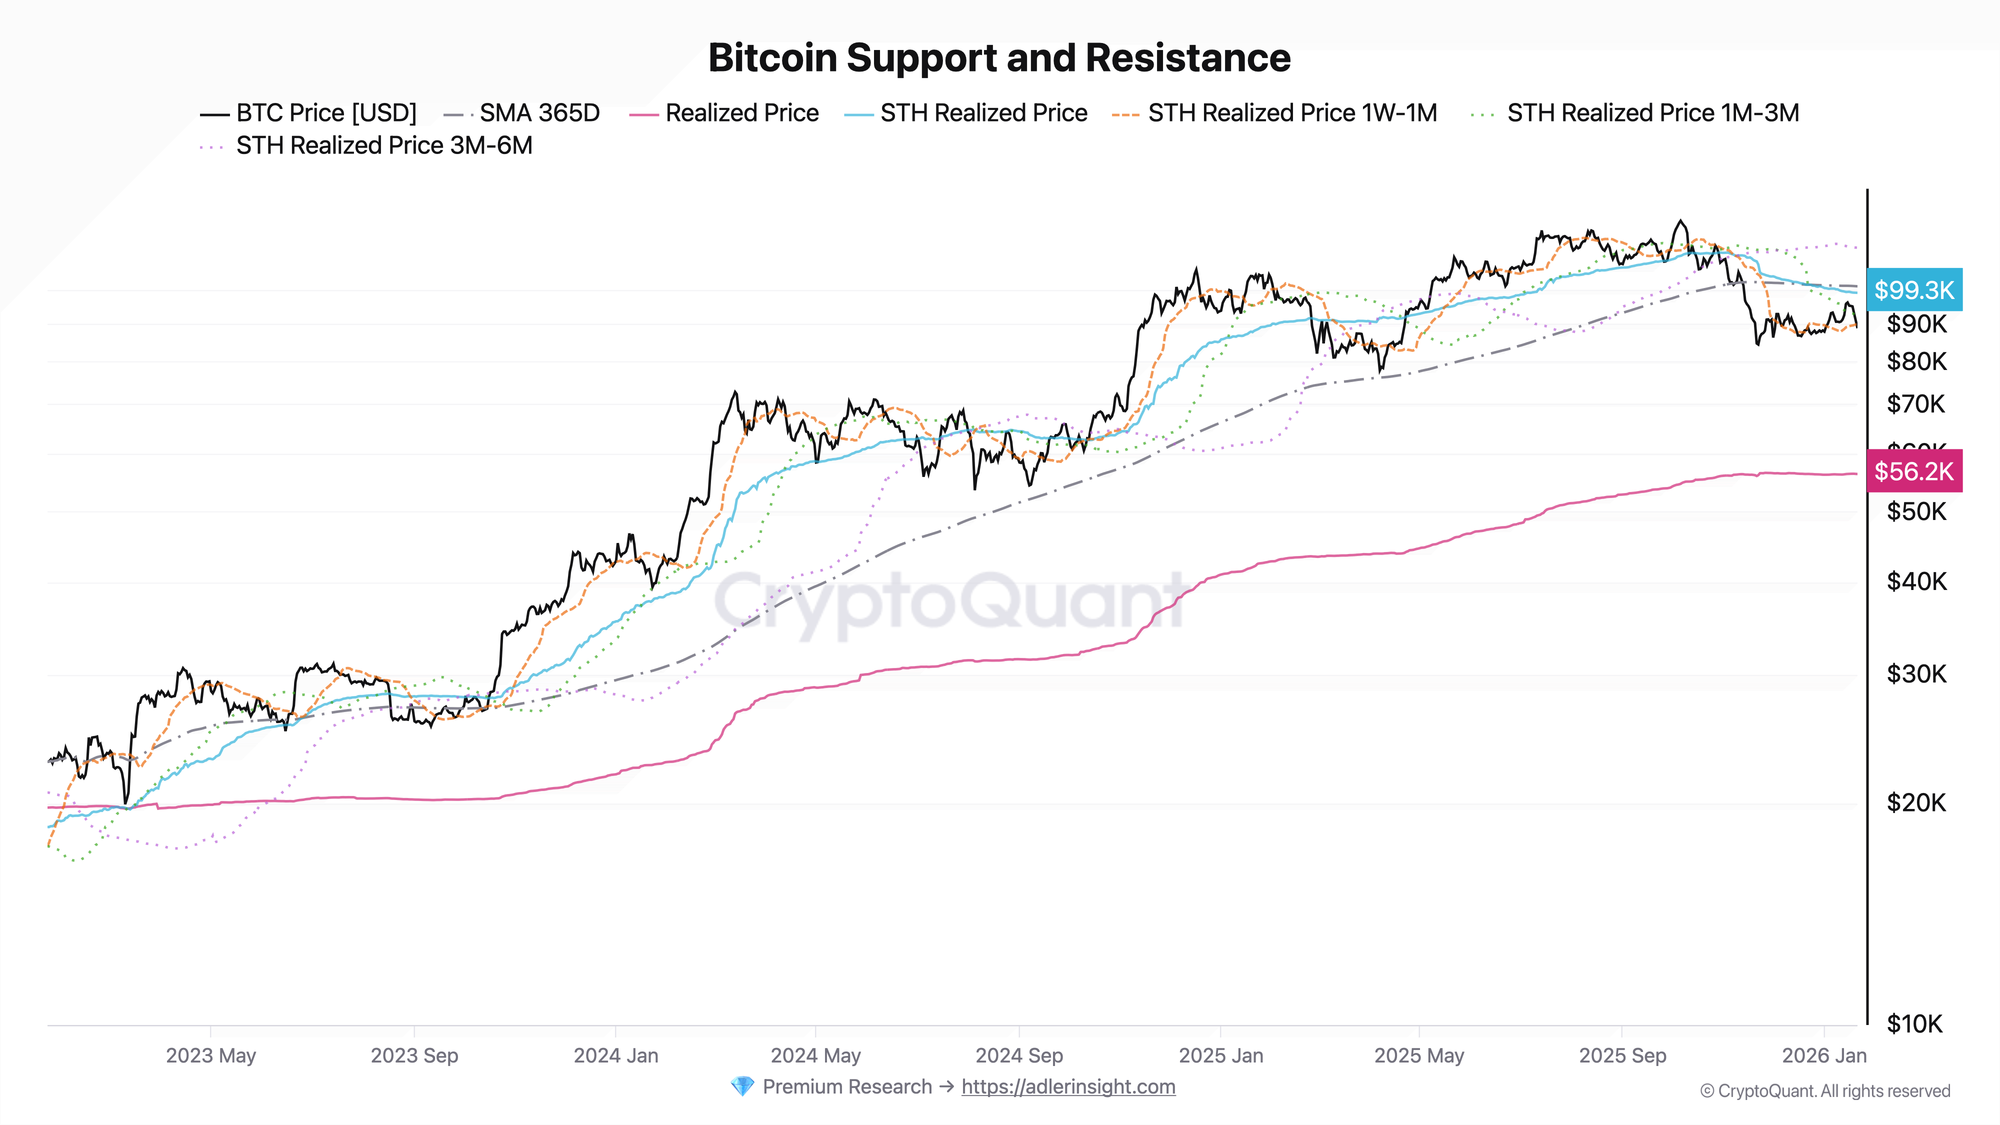
Task: Click the $50K price axis label
Action: point(1916,512)
